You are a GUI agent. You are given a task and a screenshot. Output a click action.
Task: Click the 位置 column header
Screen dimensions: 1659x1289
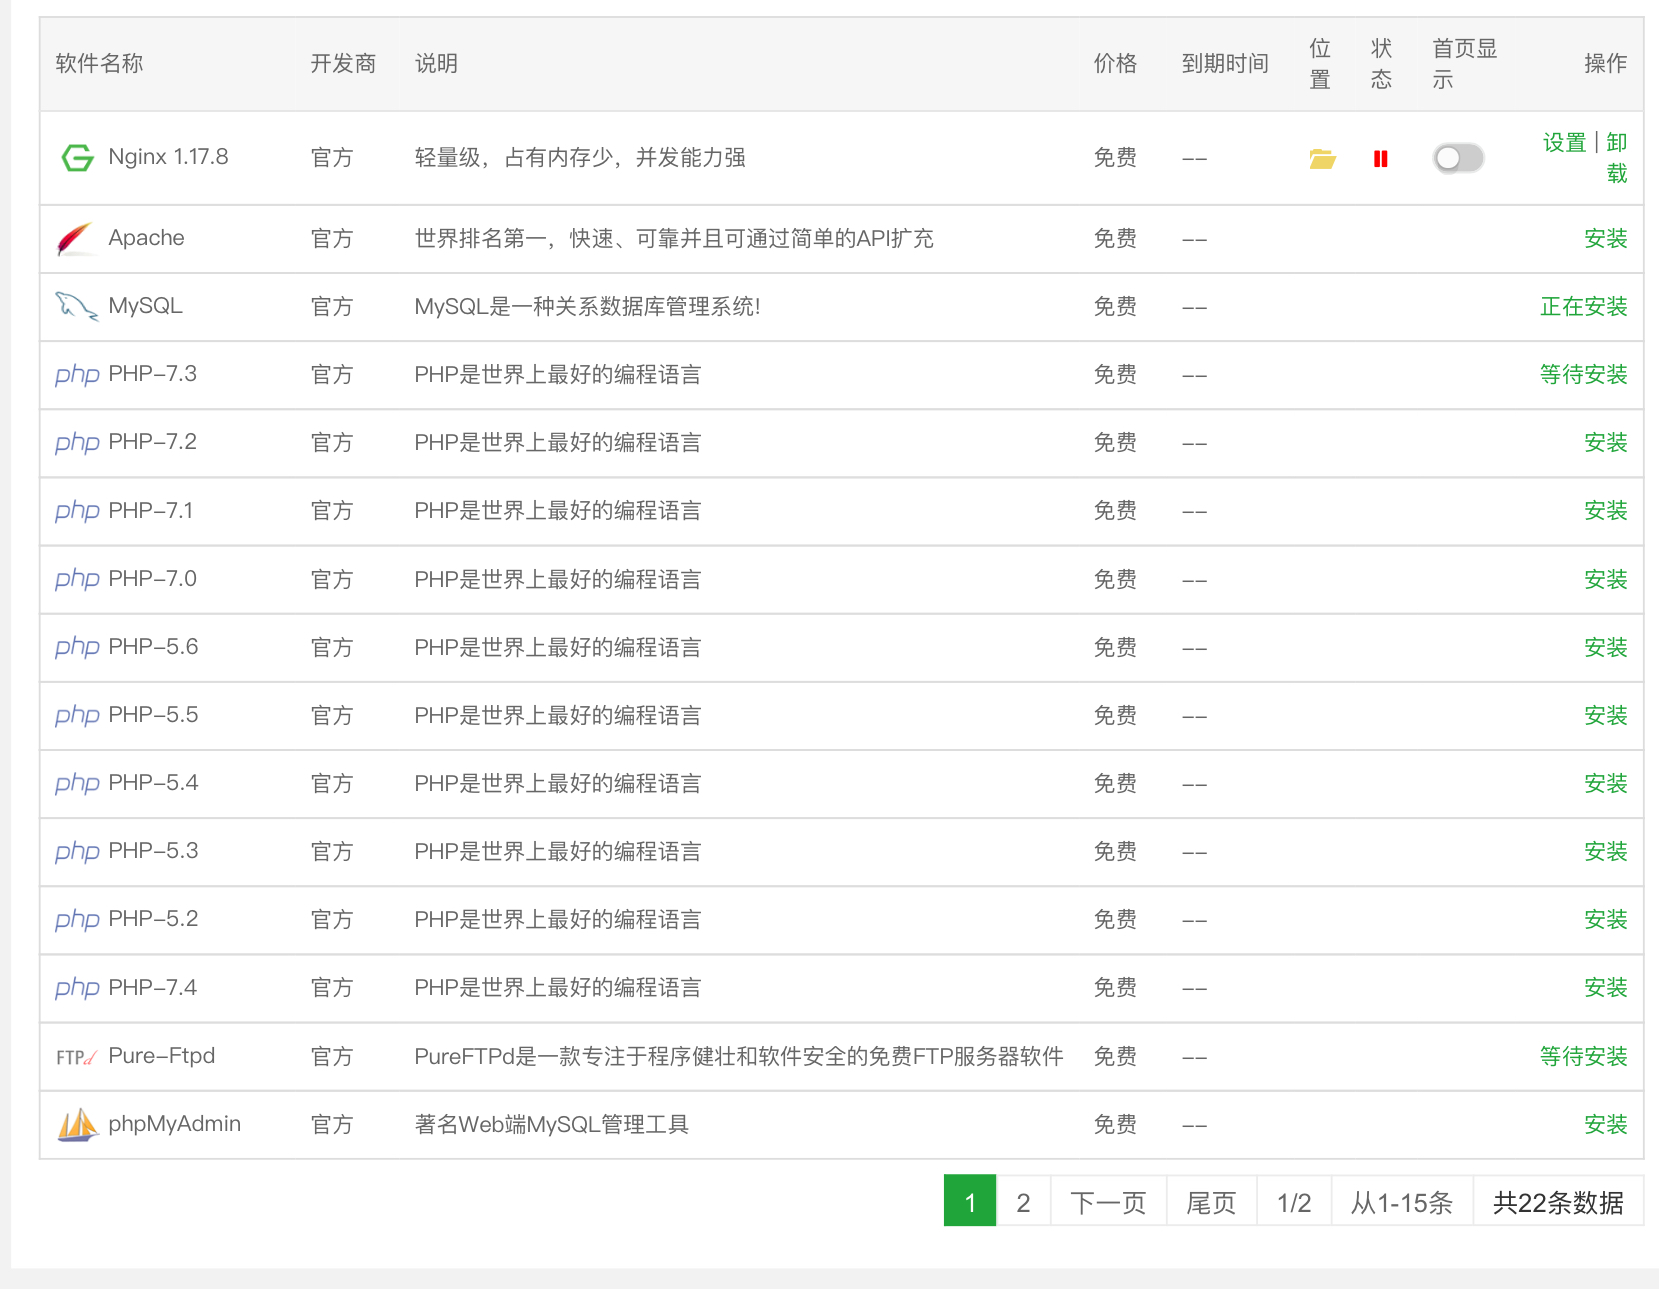[1320, 64]
